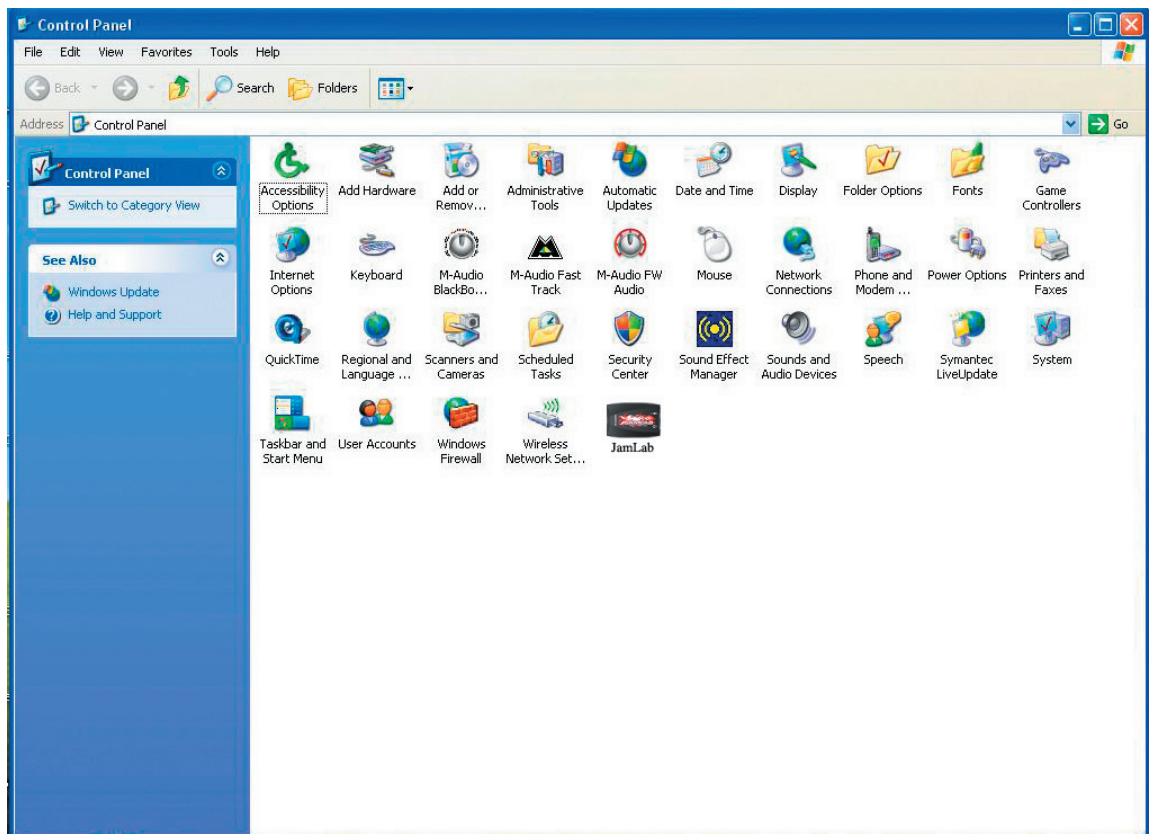Open the Tools menu

[x=224, y=52]
